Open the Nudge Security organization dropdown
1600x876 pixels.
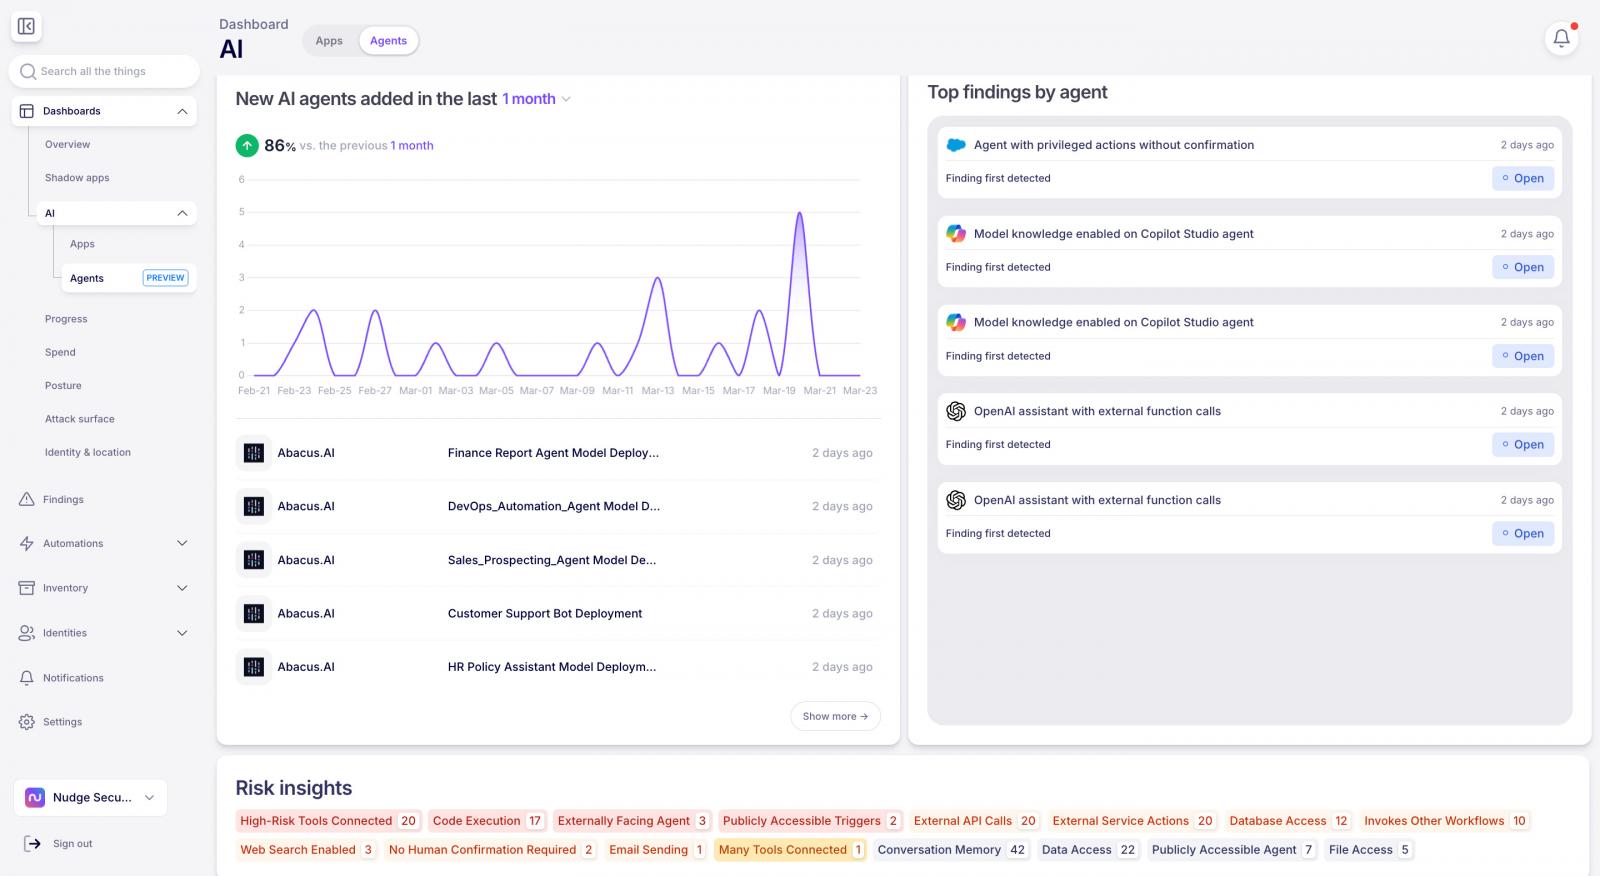[91, 797]
